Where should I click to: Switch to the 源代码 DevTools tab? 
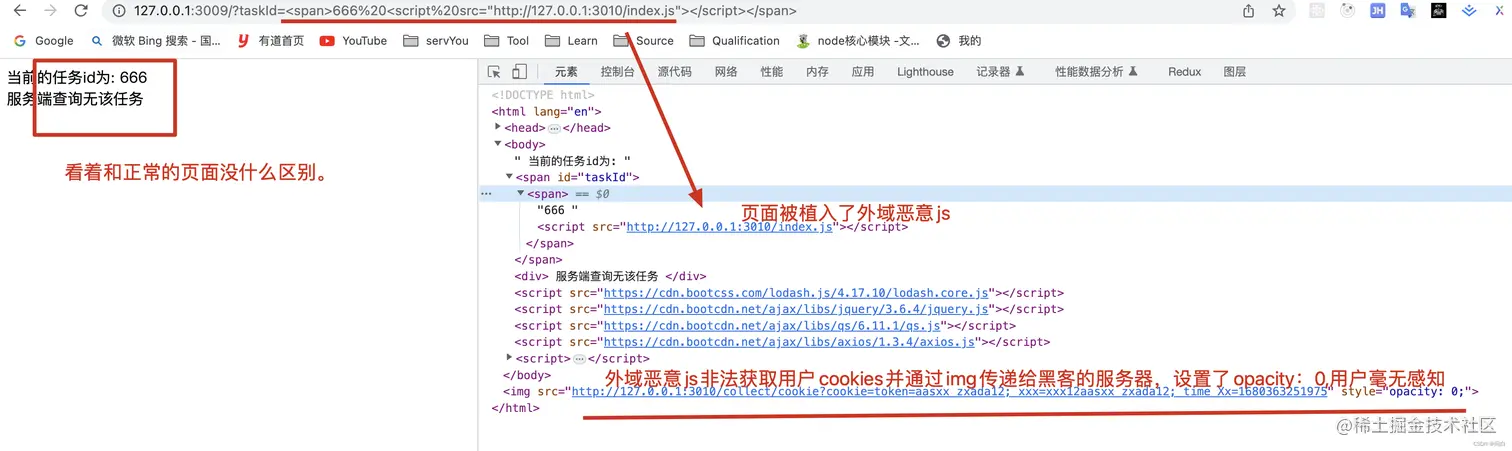674,72
